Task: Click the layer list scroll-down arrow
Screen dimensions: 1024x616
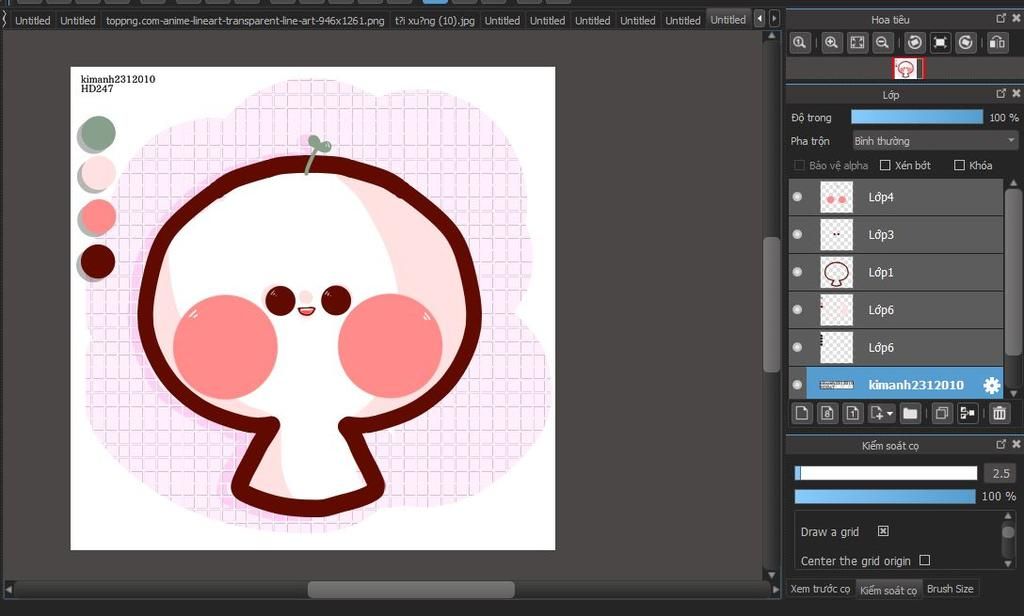Action: click(x=1014, y=394)
